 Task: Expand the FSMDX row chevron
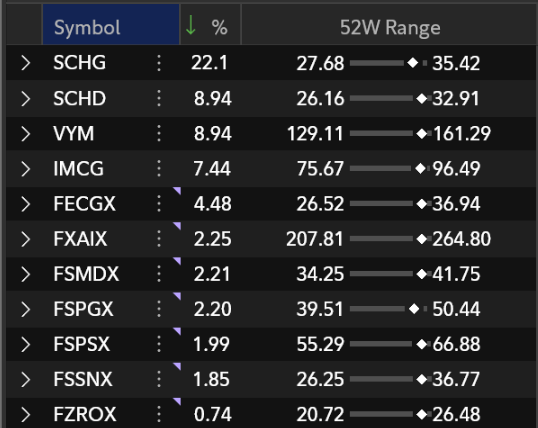click(x=25, y=274)
